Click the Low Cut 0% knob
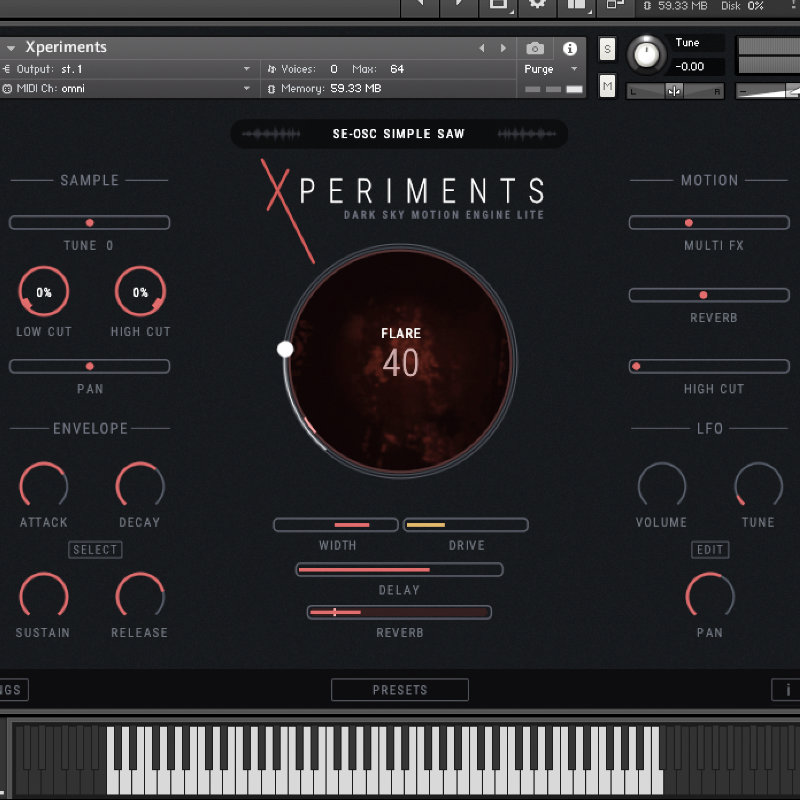800x800 pixels. click(44, 292)
